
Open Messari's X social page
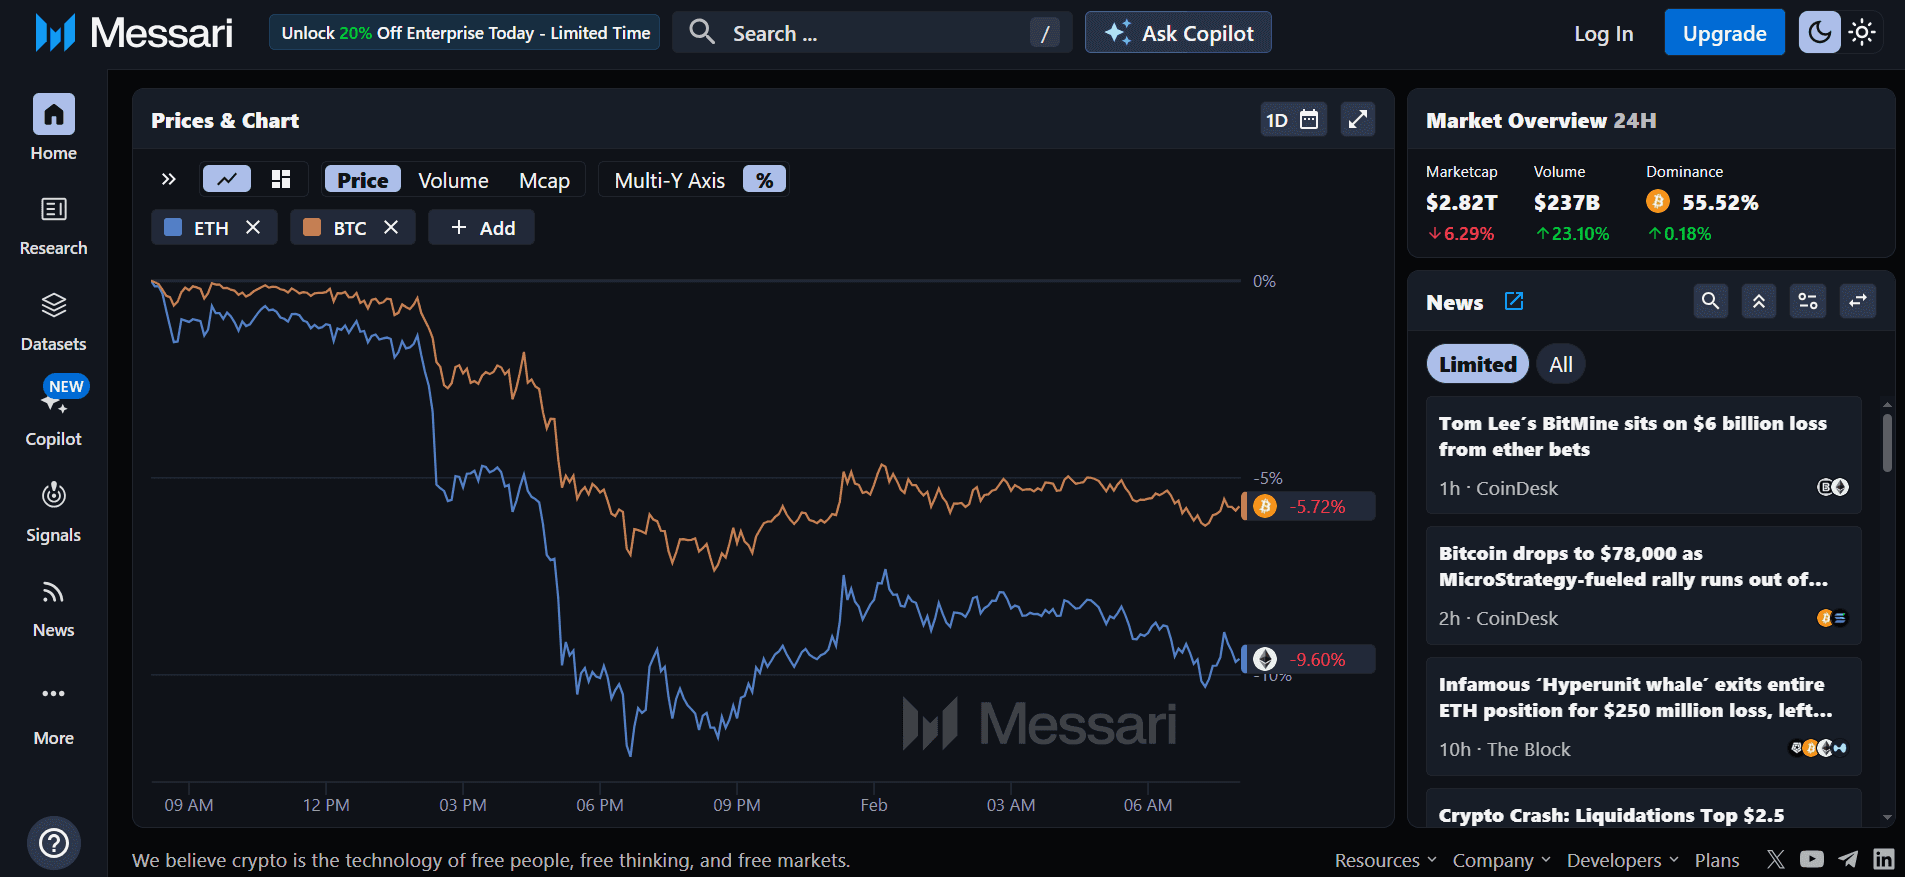[1776, 859]
